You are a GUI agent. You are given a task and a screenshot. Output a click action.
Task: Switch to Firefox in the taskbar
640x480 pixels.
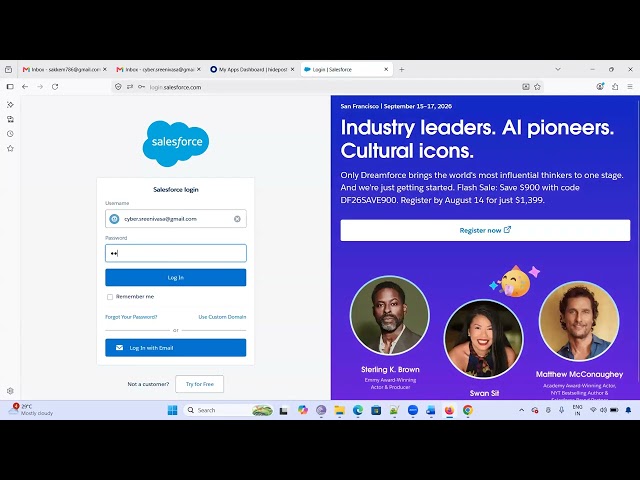[x=449, y=410]
